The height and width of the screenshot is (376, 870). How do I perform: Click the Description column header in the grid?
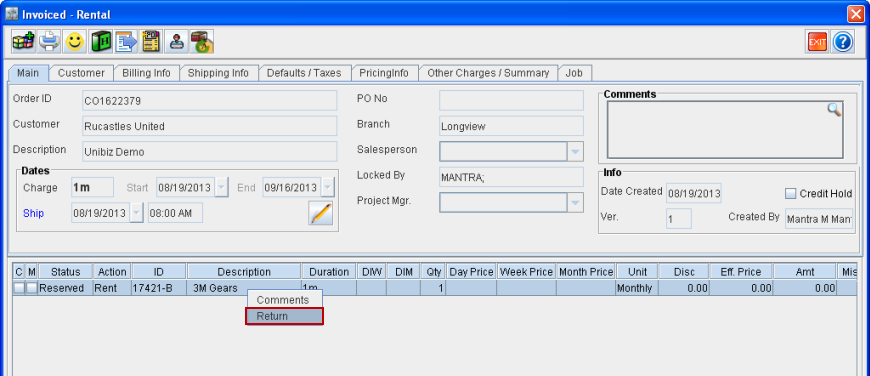244,272
